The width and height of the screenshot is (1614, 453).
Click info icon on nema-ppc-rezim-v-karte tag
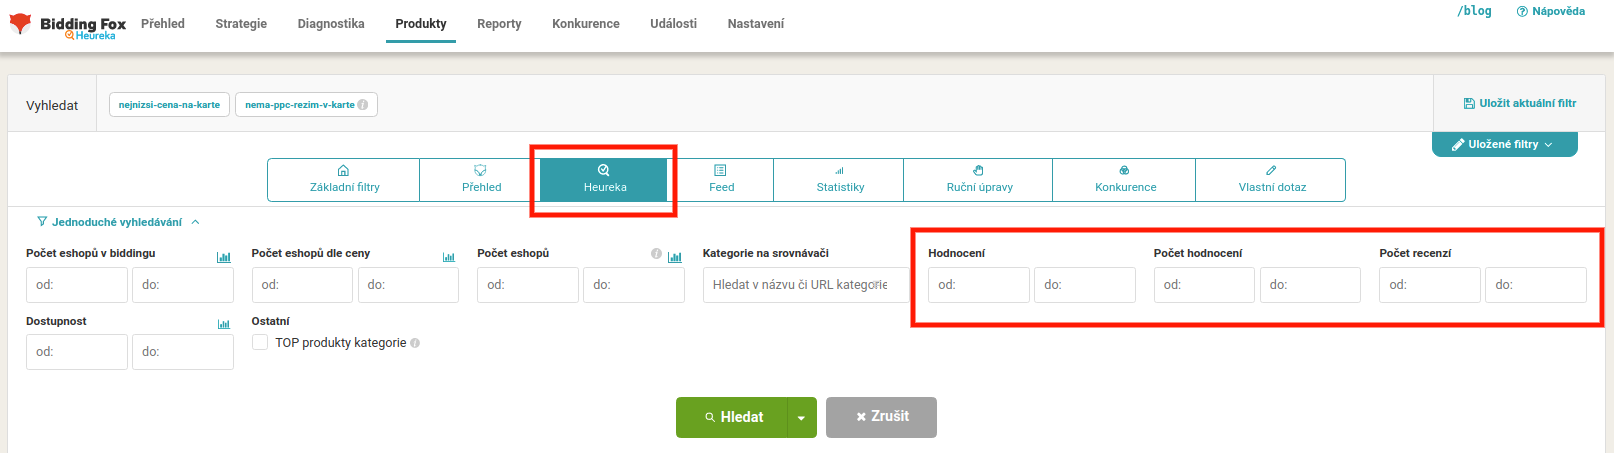[x=363, y=105]
